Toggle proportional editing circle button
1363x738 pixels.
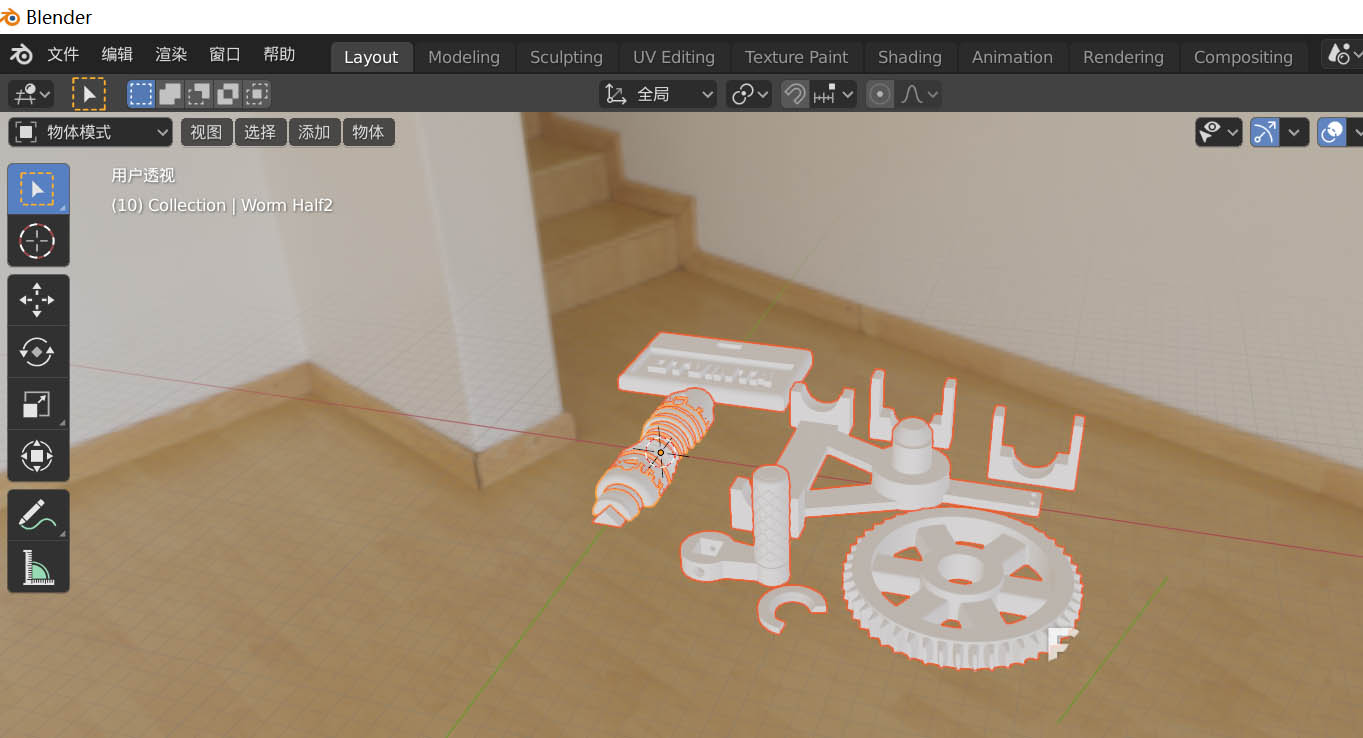(880, 94)
